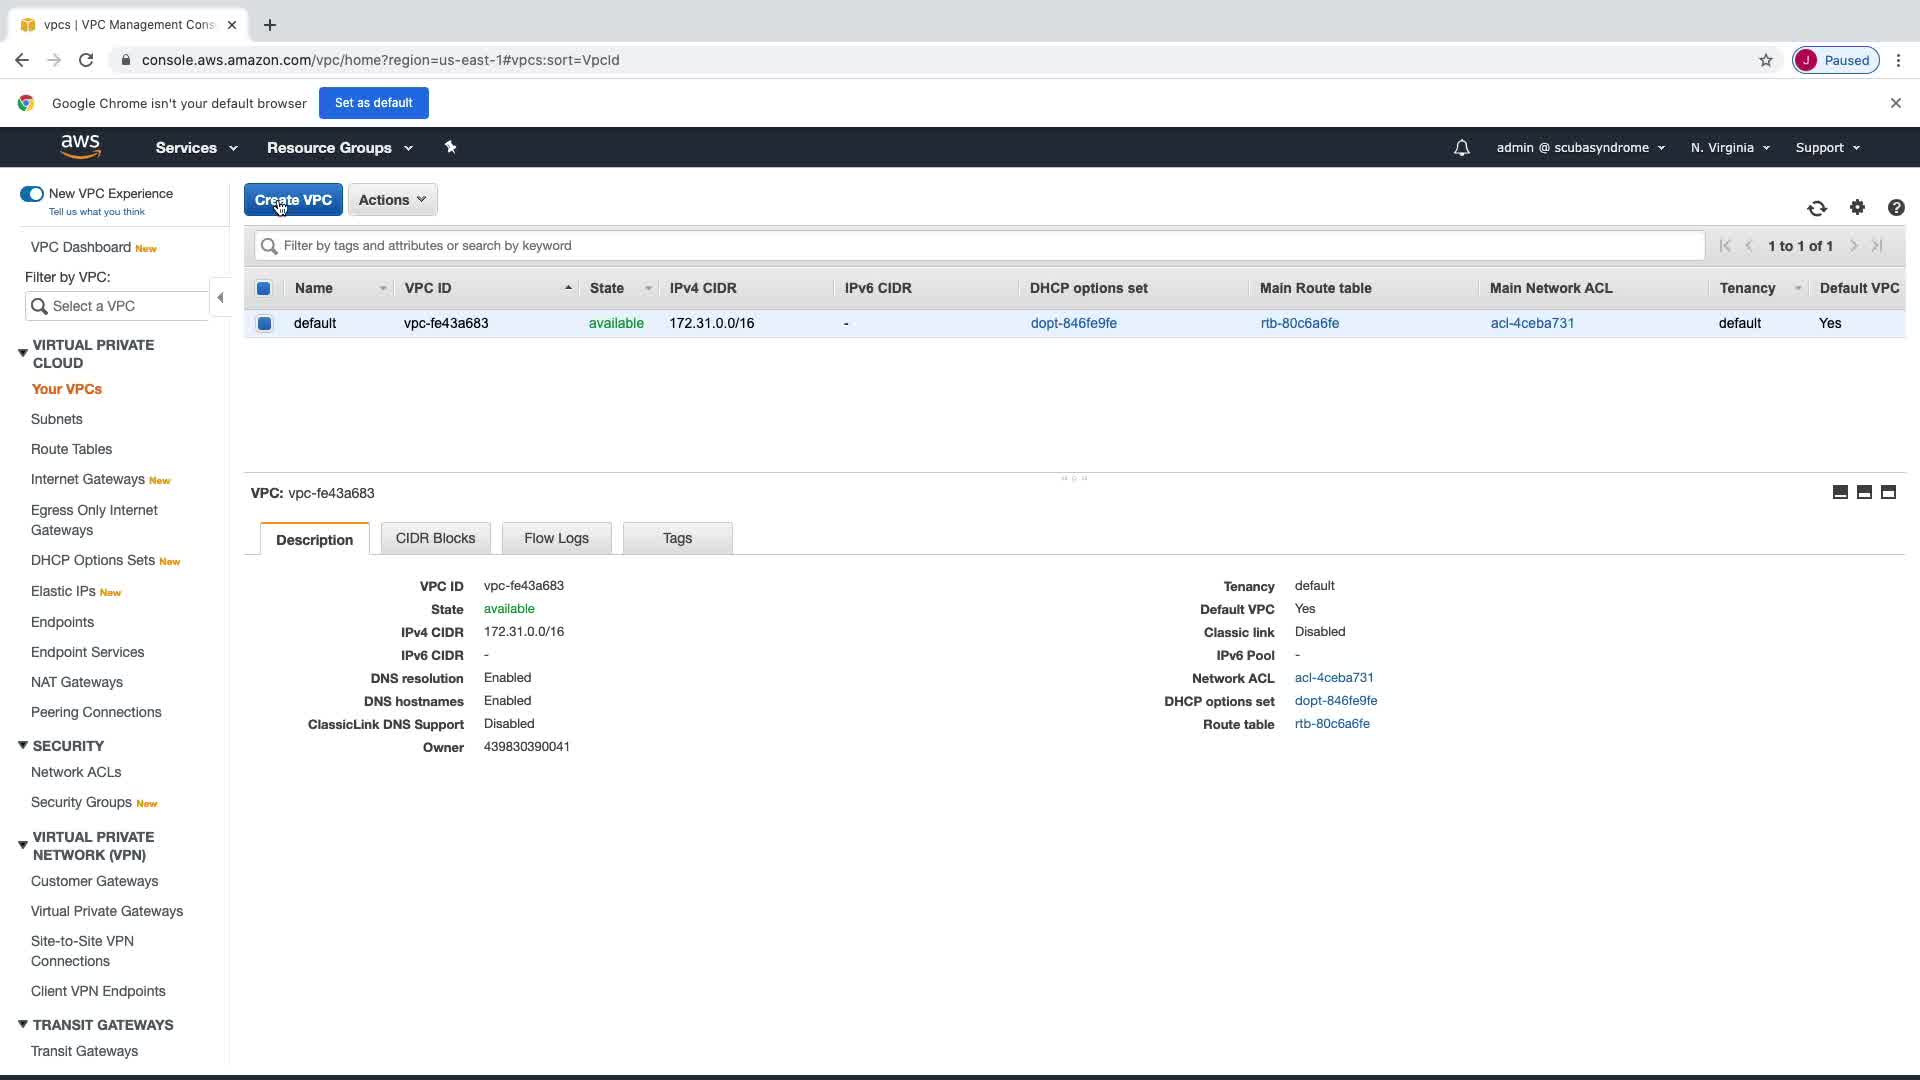Maximize details pane with rightmost layout icon

[x=1888, y=492]
